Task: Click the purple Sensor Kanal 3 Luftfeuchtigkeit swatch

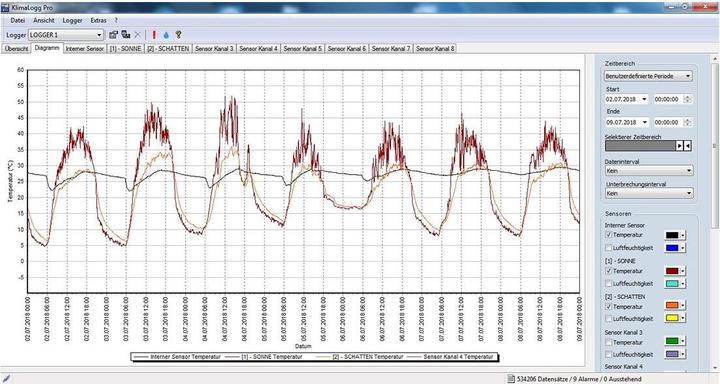Action: click(x=672, y=354)
